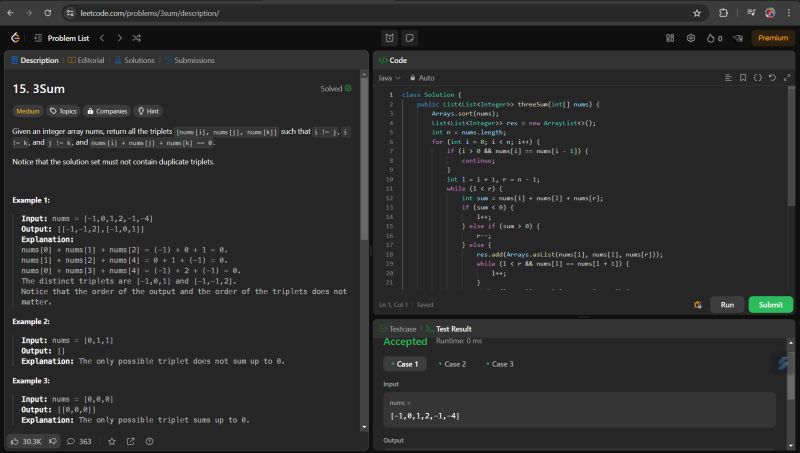Open browser extensions puzzle icon
The height and width of the screenshot is (453, 800).
(723, 13)
